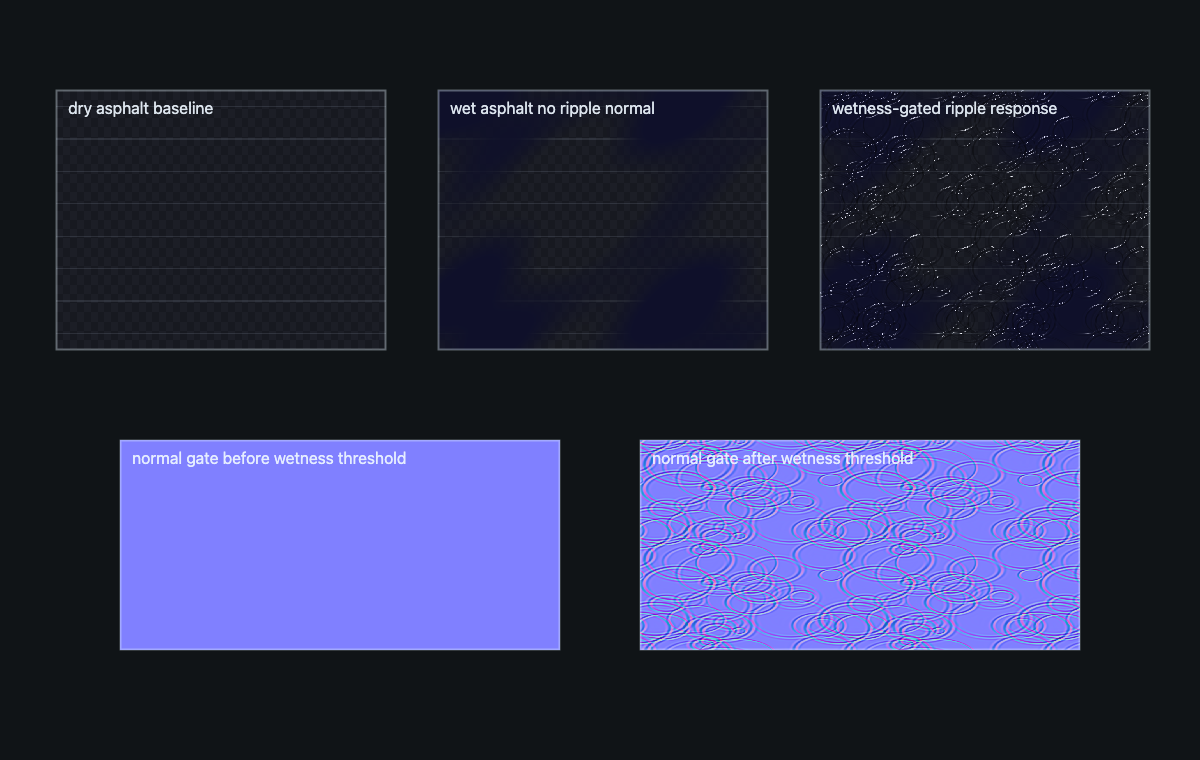Select the dry asphalt baseline preview panel
The image size is (1200, 760).
[x=221, y=220]
